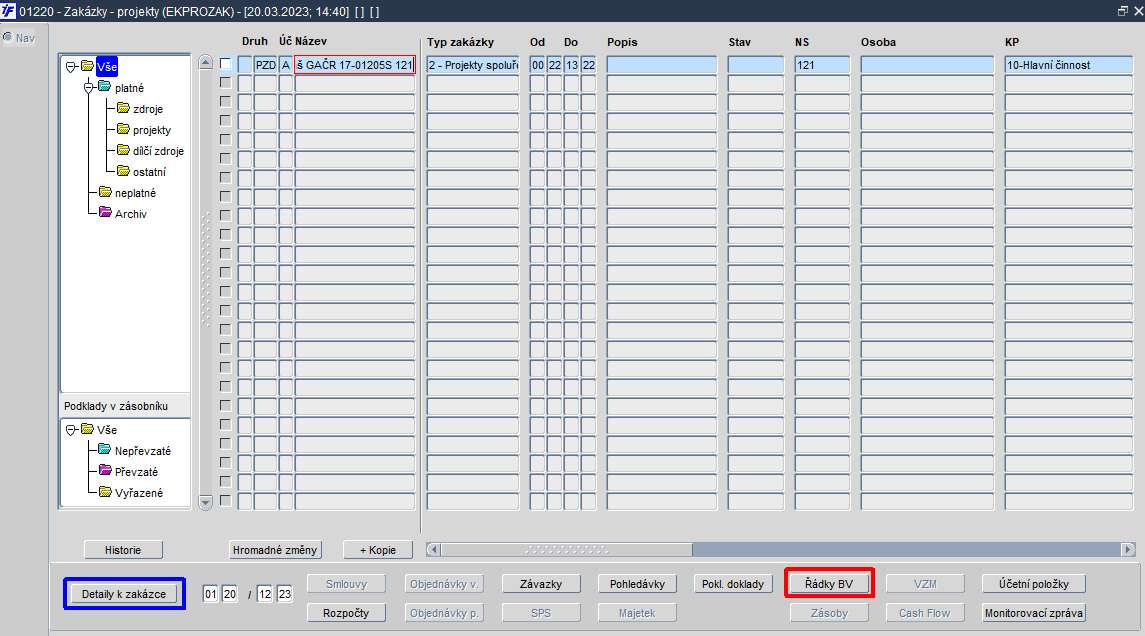This screenshot has width=1145, height=636.
Task: Tick the second row checkbox in grid
Action: pos(226,83)
